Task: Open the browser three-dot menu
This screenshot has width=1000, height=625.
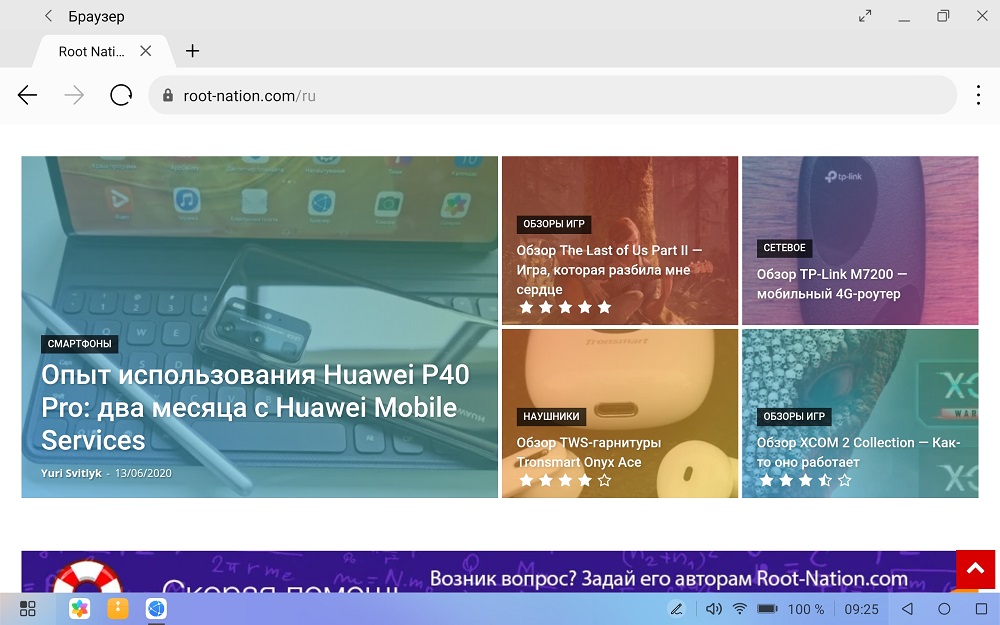Action: (x=978, y=96)
